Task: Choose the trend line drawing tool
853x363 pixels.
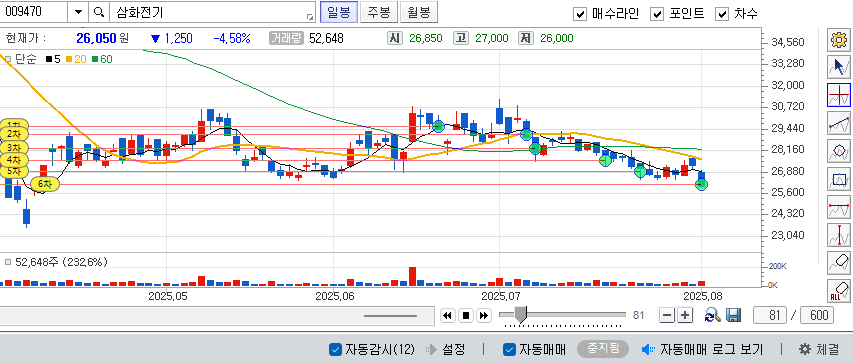Action: click(x=838, y=123)
